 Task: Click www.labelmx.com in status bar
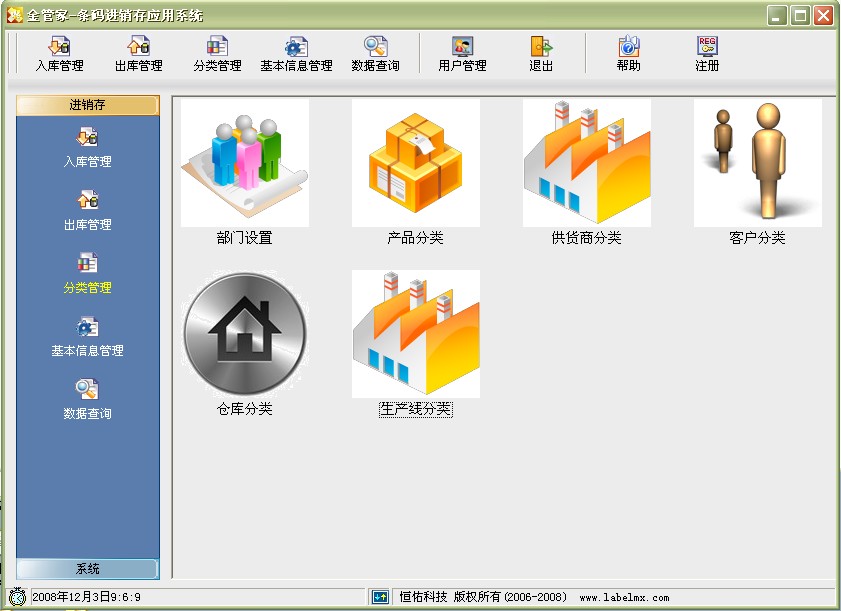(x=624, y=597)
